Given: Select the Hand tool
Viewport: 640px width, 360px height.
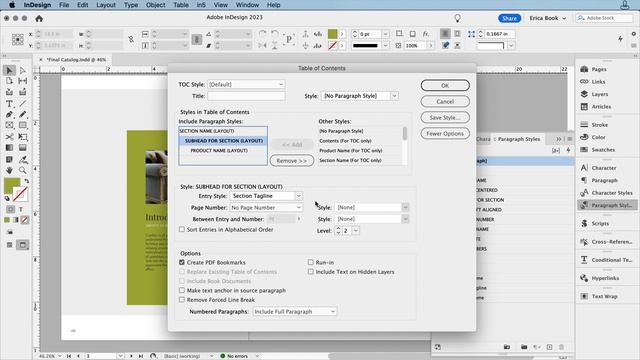Looking at the screenshot, I should [9, 170].
